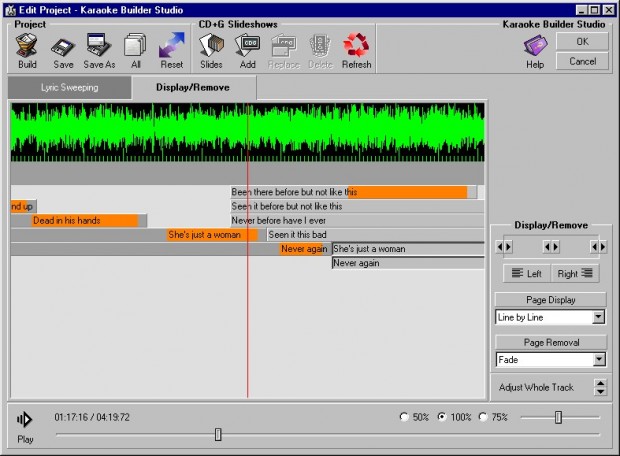
Task: Select grey 'She's just a woman' lyric bar
Action: (408, 249)
